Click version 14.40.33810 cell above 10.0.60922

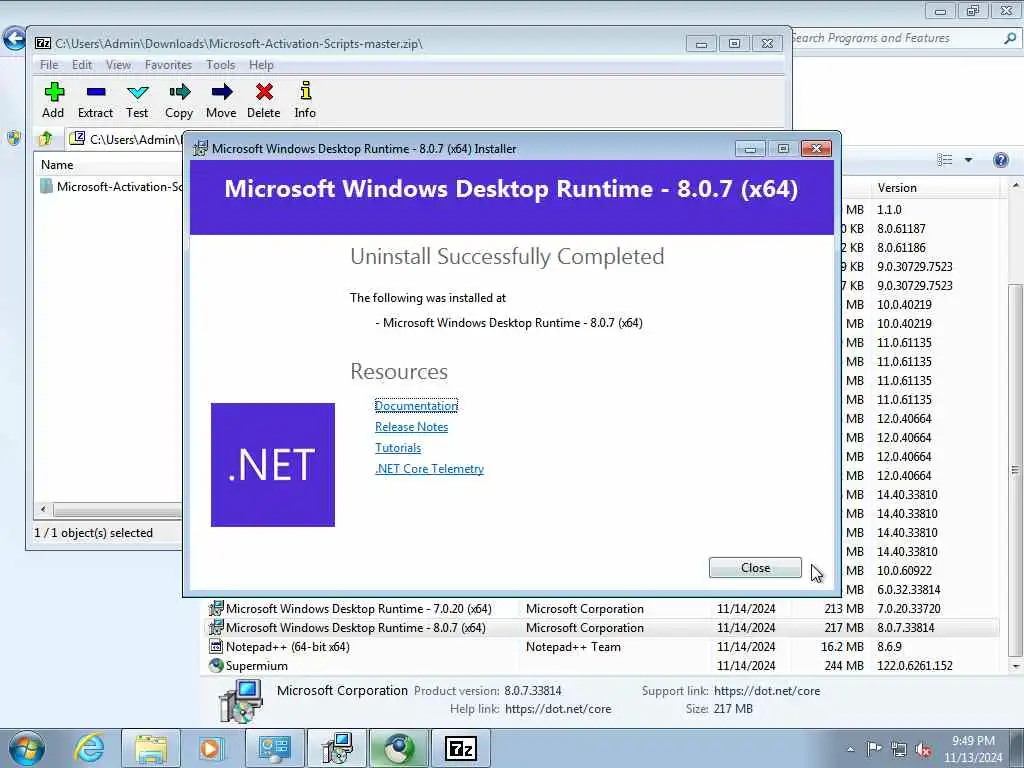point(907,552)
